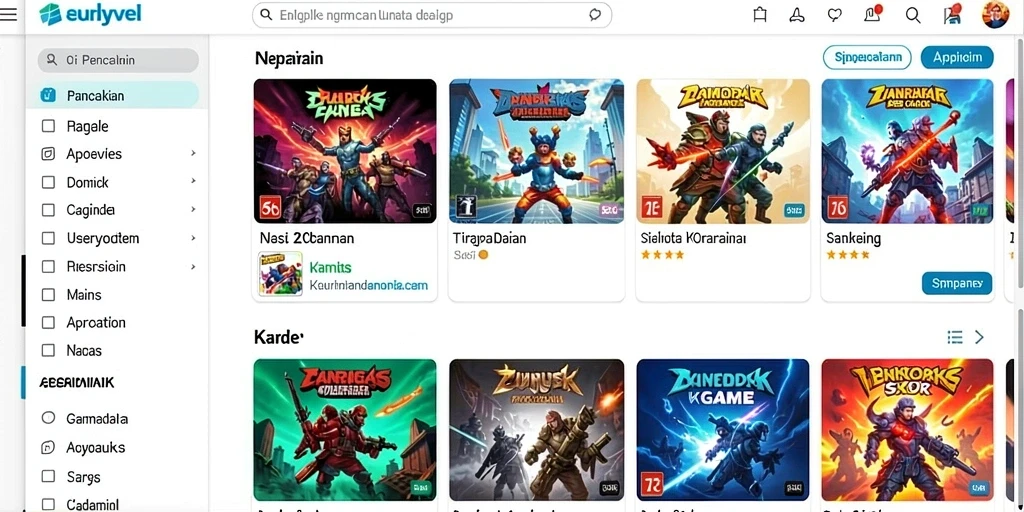Click the magnifier icon in top bar
This screenshot has height=512, width=1024.
(913, 15)
